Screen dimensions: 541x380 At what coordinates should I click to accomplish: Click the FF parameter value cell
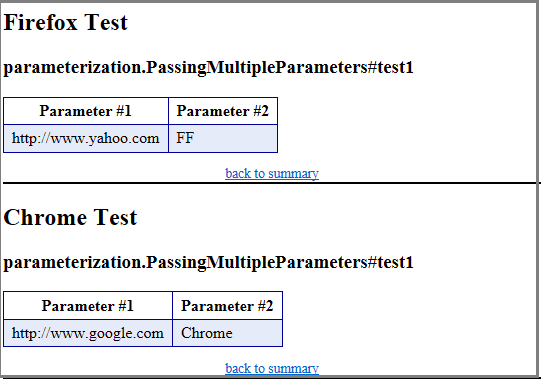pyautogui.click(x=223, y=138)
